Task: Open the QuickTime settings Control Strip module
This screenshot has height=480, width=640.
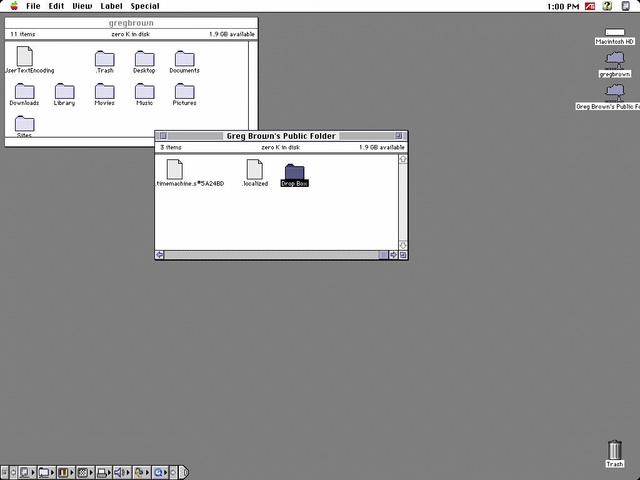Action: click(x=160, y=473)
